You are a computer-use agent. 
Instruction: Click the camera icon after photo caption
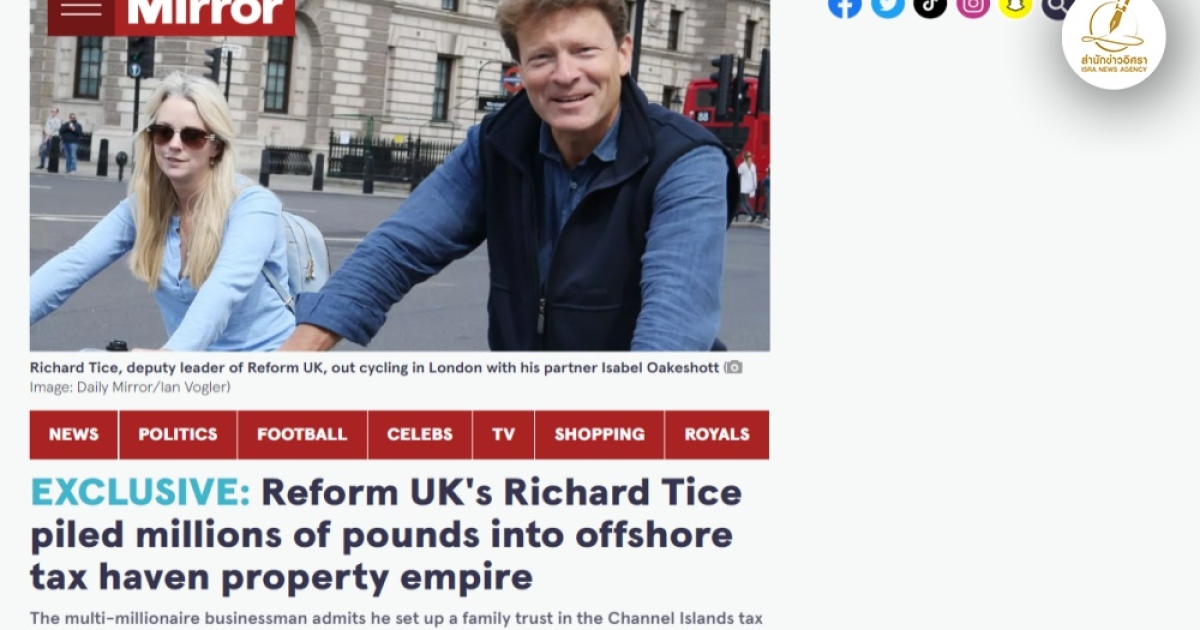click(734, 367)
